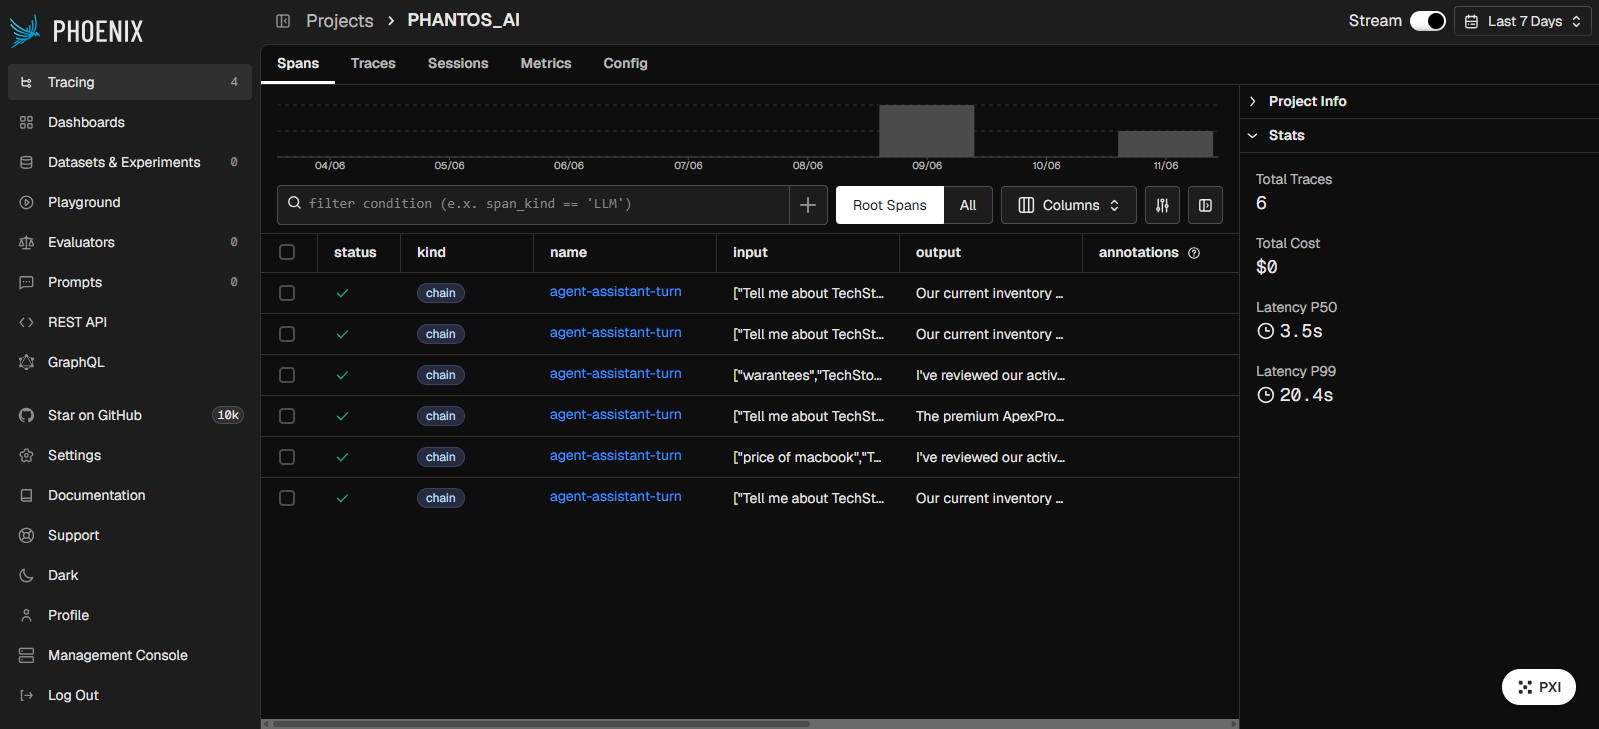1599x729 pixels.
Task: Click calendar icon in time range selector
Action: coord(1471,21)
